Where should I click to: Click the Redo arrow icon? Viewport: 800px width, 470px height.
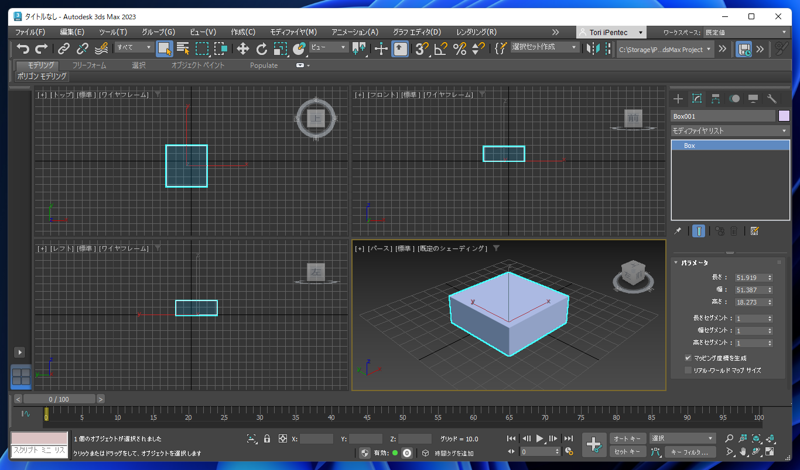41,48
